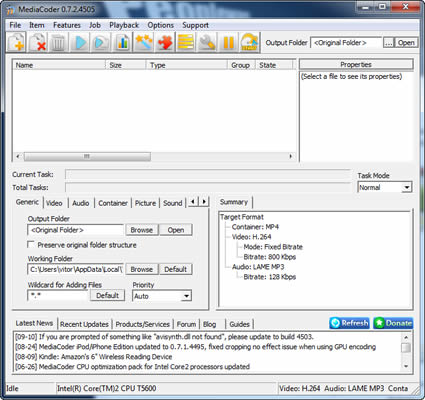The height and width of the screenshot is (400, 425).
Task: Switch to the Video tab
Action: coord(54,203)
